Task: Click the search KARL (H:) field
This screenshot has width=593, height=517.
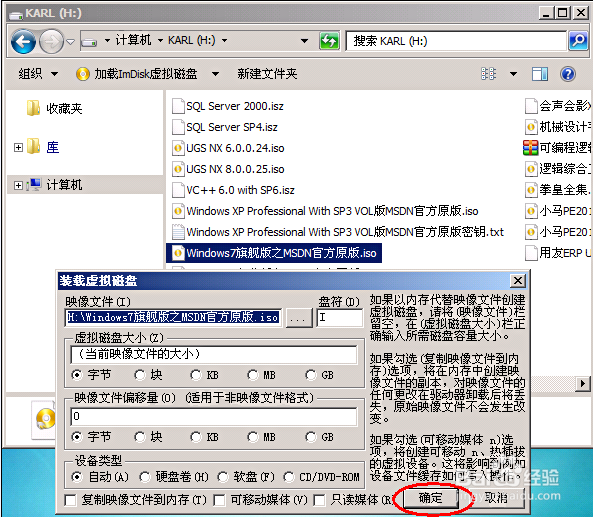Action: pos(456,41)
